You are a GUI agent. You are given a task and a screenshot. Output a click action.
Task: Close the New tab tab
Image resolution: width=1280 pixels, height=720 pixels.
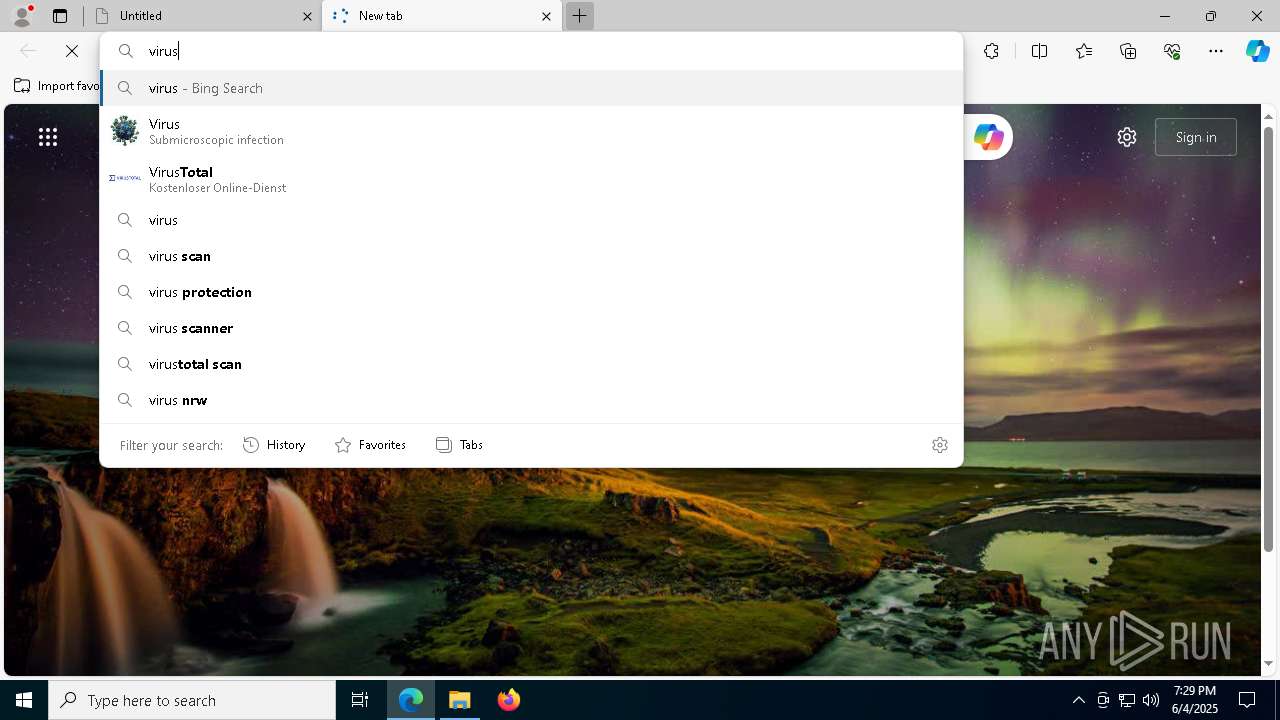[546, 16]
